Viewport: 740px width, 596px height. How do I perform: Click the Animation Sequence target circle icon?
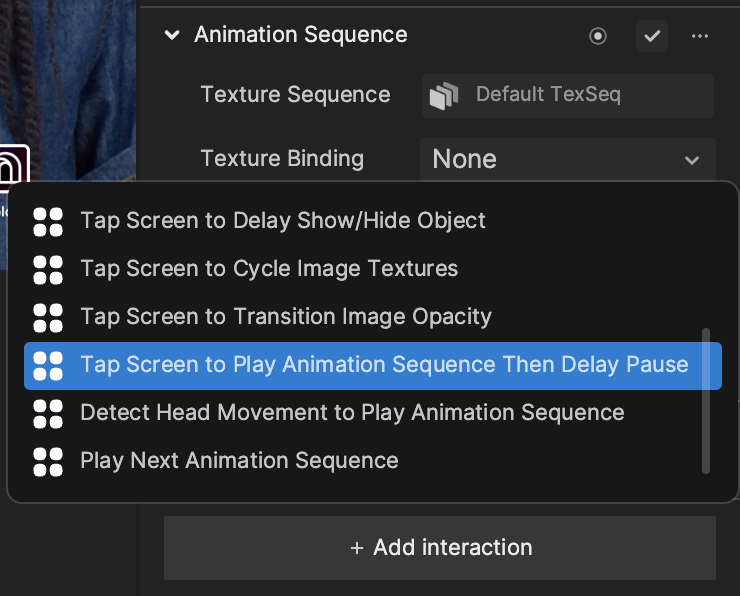tap(597, 36)
